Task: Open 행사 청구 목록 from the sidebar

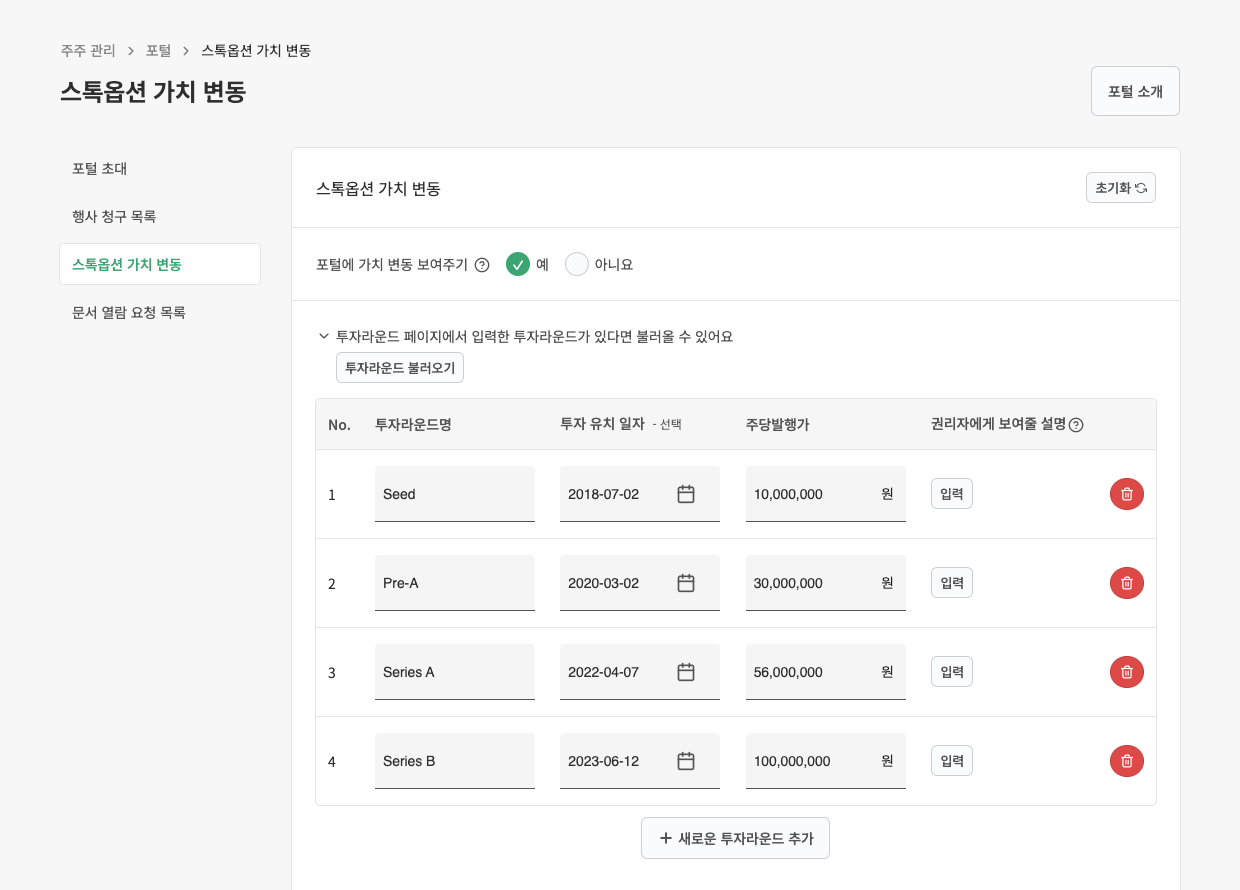Action: tap(112, 216)
